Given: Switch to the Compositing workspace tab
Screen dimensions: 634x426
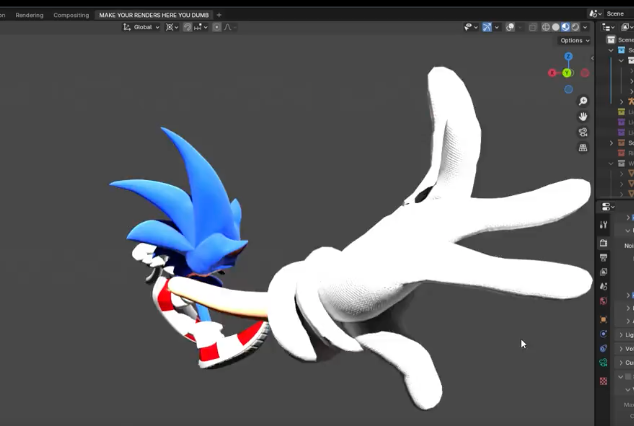Looking at the screenshot, I should [71, 15].
